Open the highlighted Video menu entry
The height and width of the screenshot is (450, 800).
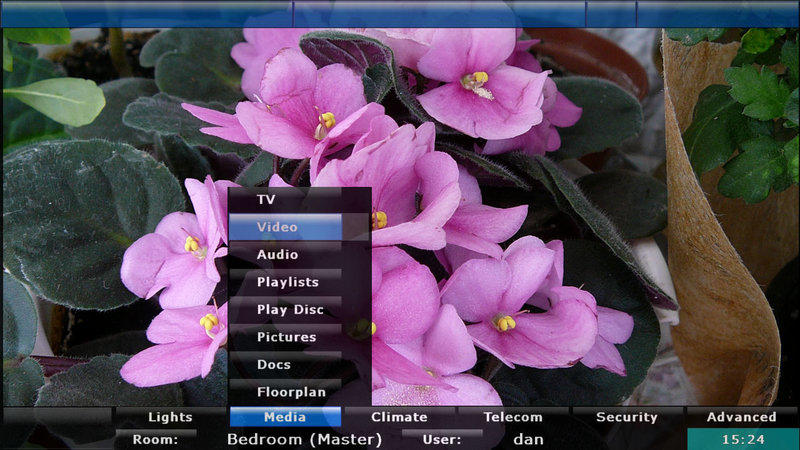point(285,227)
